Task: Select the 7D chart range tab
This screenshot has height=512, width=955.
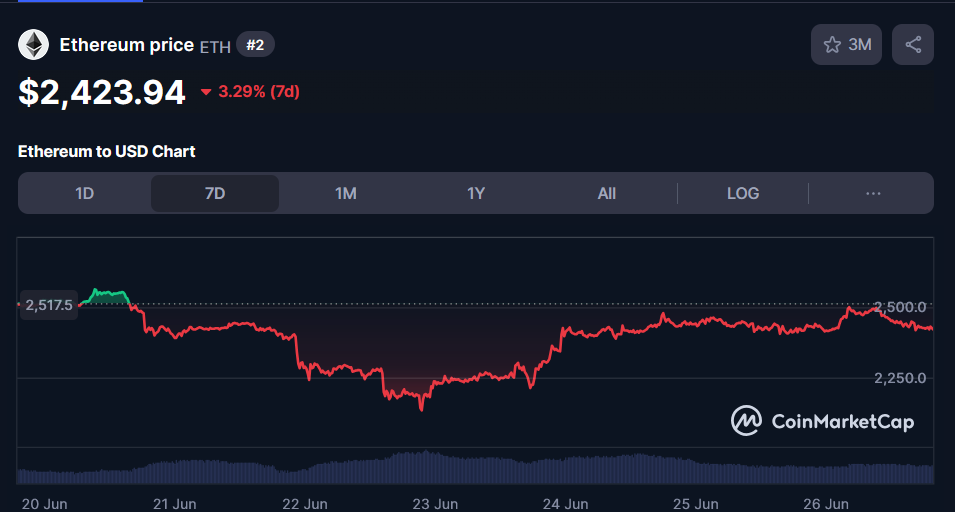Action: (x=215, y=194)
